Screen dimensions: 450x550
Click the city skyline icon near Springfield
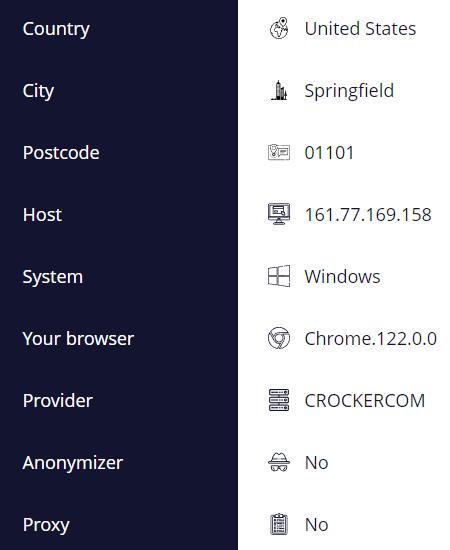pos(279,90)
